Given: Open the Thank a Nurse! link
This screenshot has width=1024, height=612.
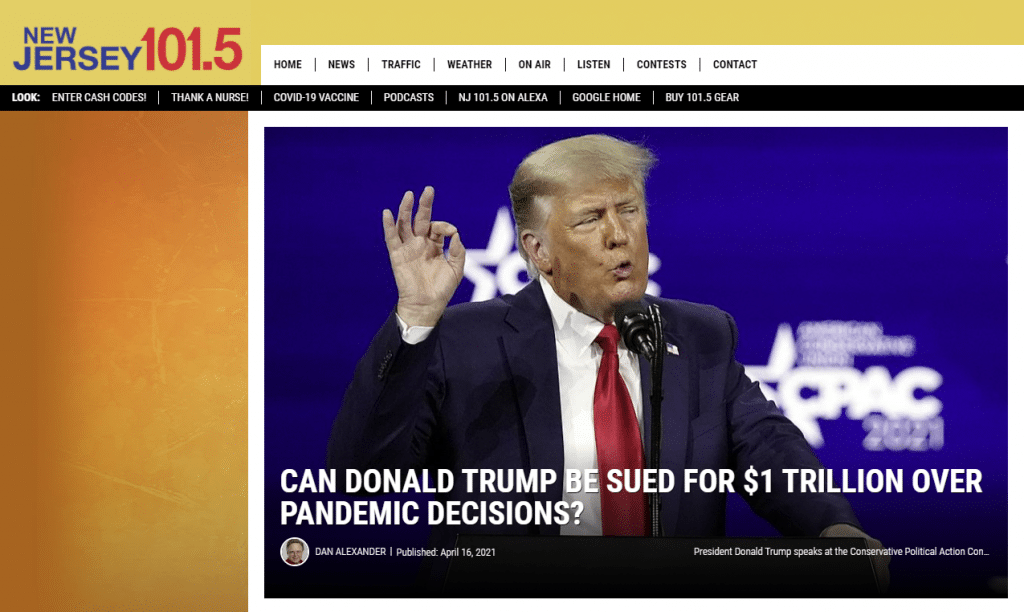Looking at the screenshot, I should pyautogui.click(x=210, y=97).
